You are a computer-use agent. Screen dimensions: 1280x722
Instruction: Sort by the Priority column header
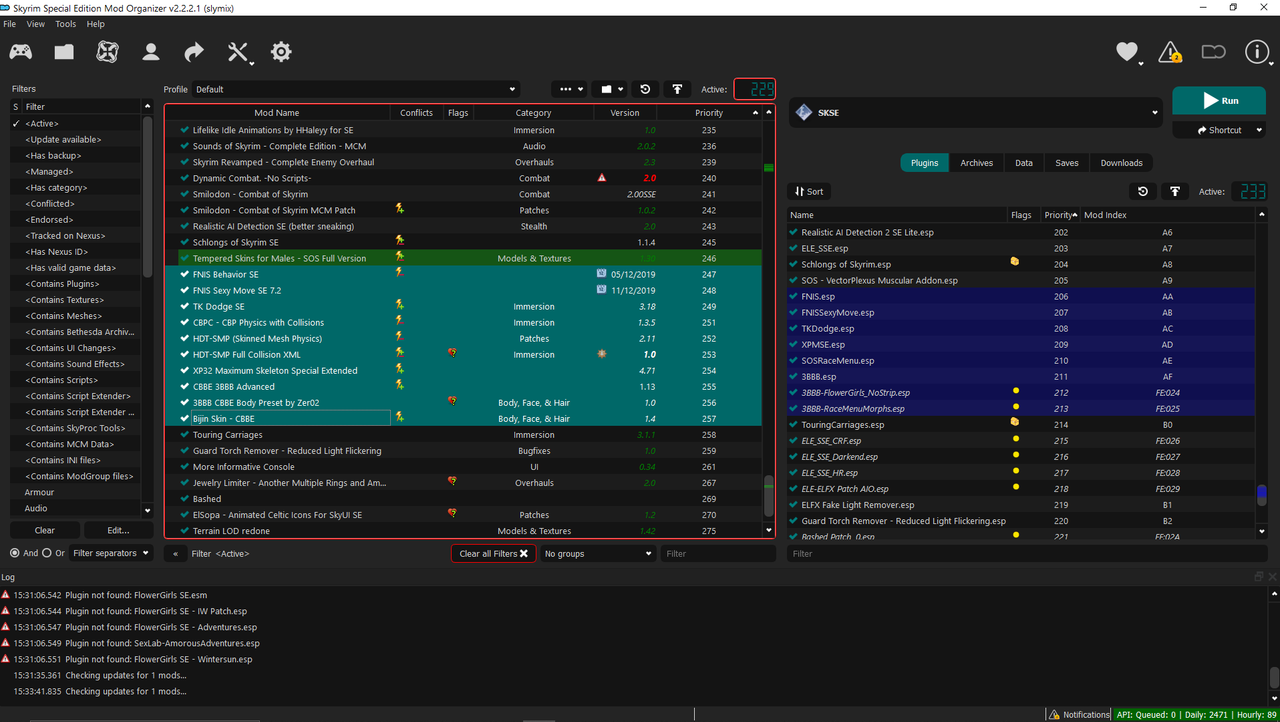(709, 113)
